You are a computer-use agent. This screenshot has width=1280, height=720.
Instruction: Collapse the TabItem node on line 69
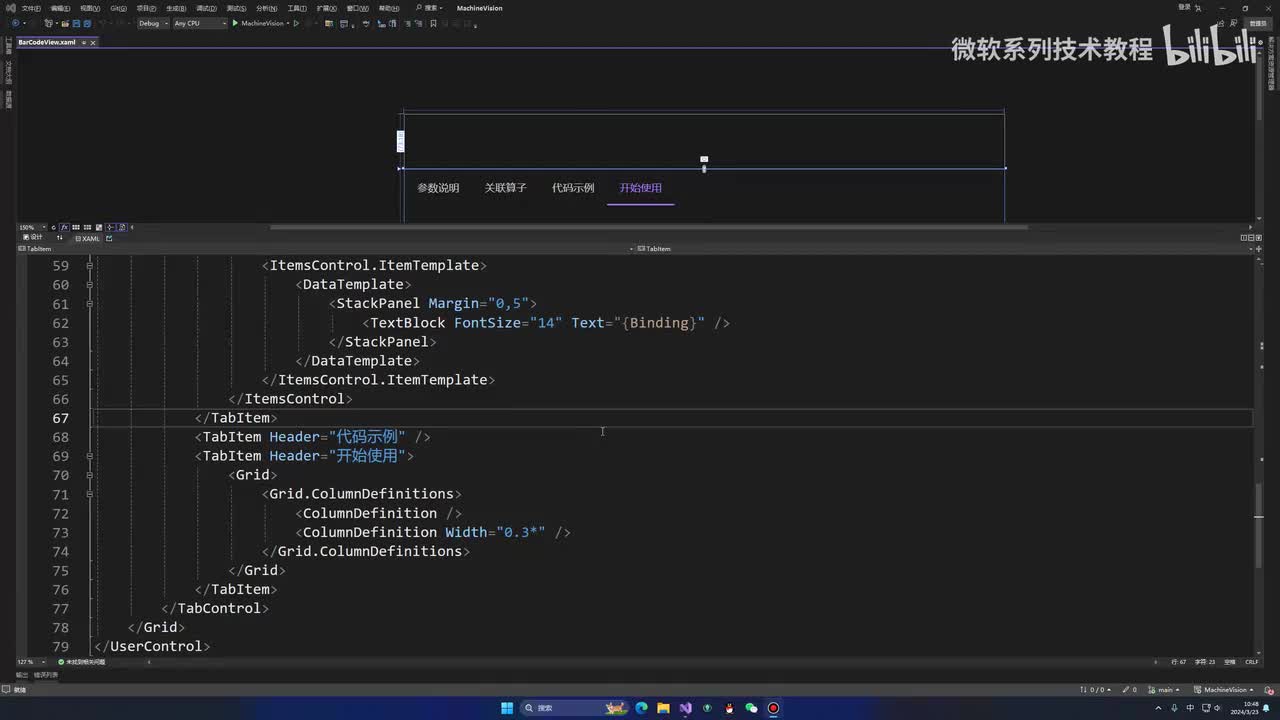(x=90, y=456)
